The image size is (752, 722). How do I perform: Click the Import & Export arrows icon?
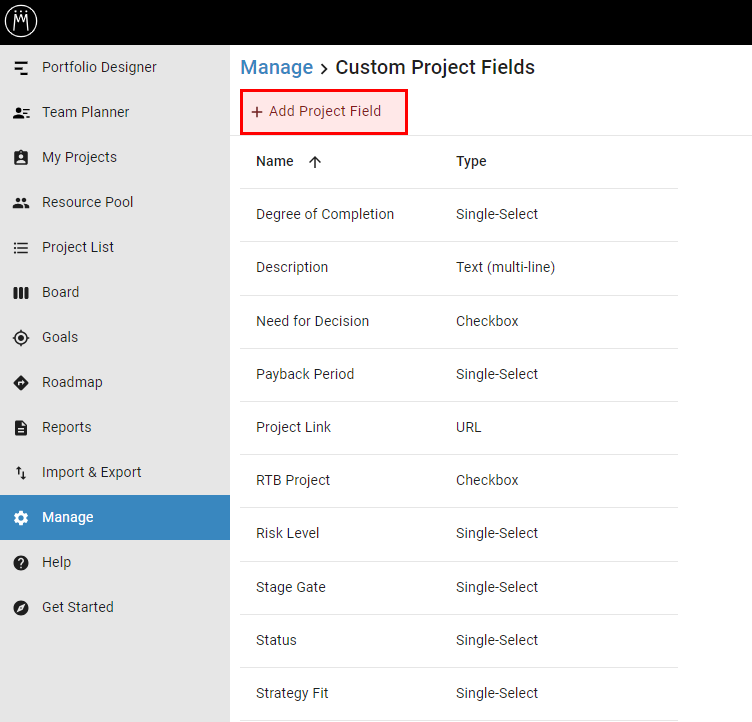(x=21, y=473)
